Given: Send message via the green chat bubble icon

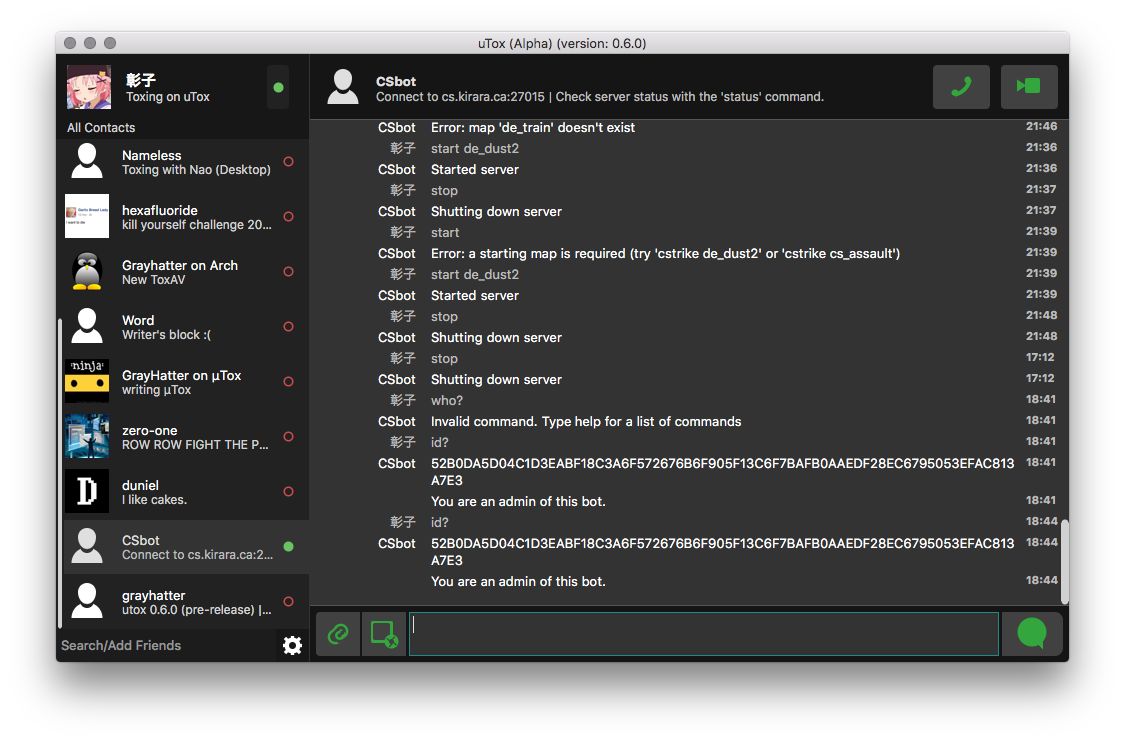Looking at the screenshot, I should [1031, 633].
